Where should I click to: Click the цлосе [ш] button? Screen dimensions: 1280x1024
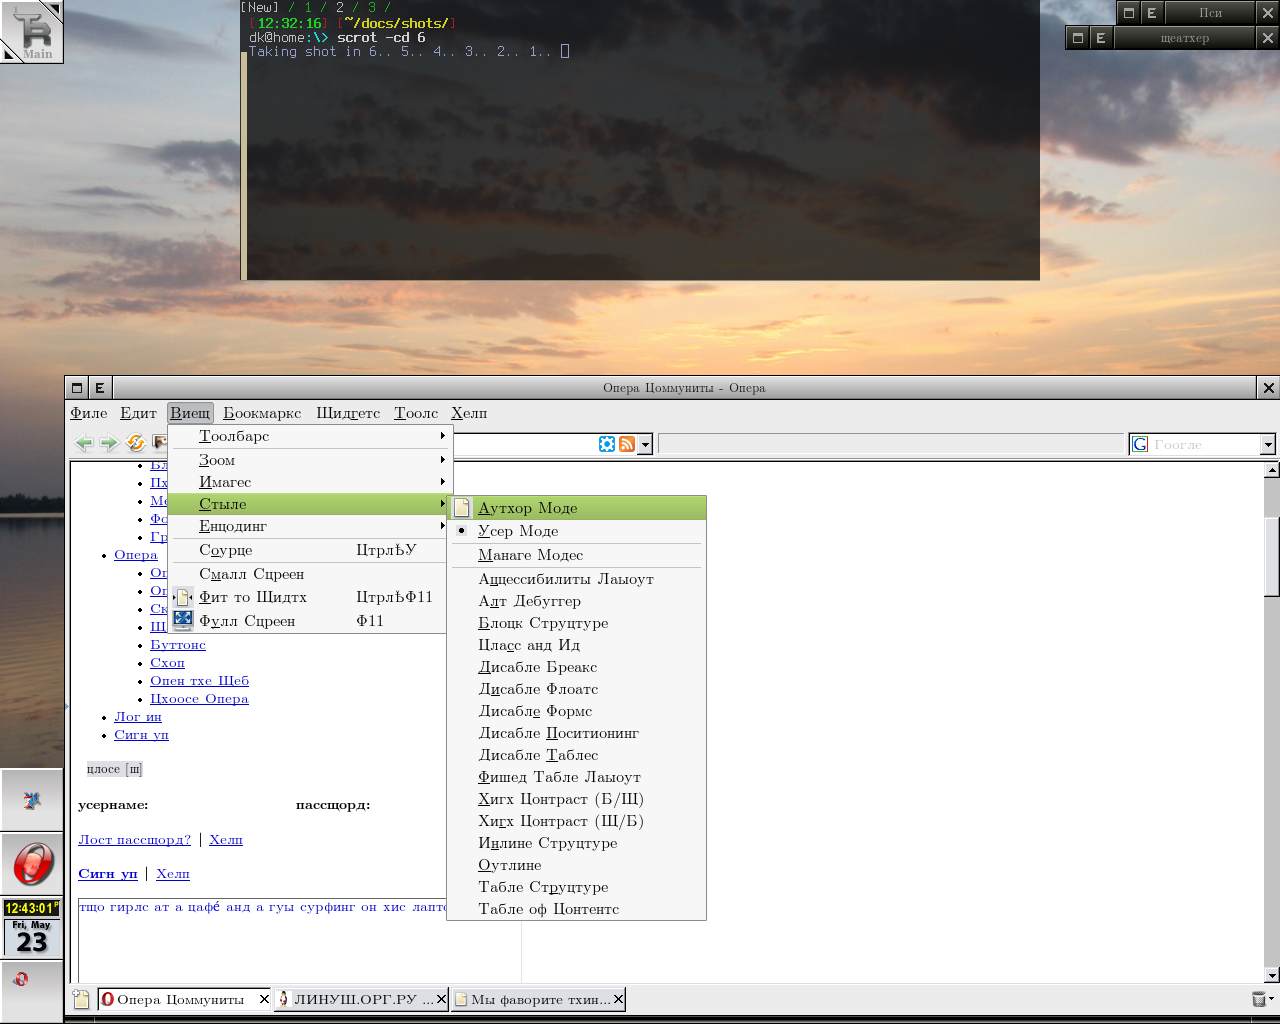(x=115, y=769)
